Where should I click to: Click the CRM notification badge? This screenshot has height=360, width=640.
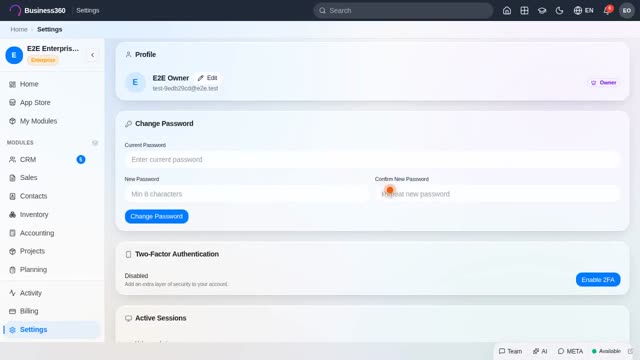pyautogui.click(x=81, y=160)
